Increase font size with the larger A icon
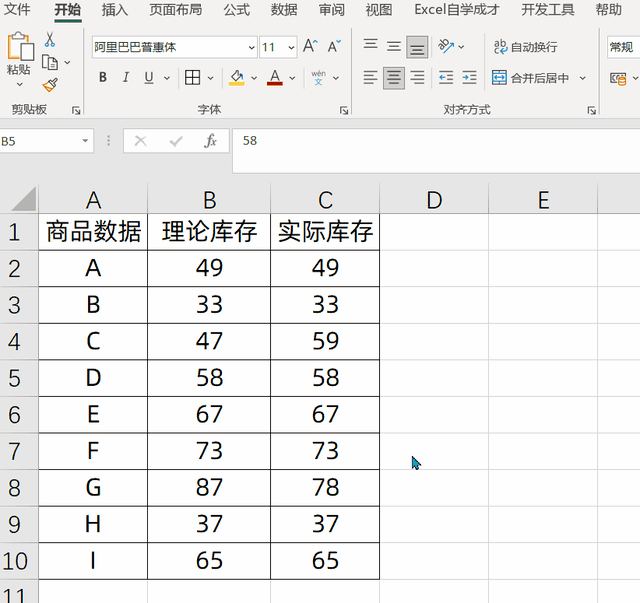The height and width of the screenshot is (603, 640). (310, 46)
